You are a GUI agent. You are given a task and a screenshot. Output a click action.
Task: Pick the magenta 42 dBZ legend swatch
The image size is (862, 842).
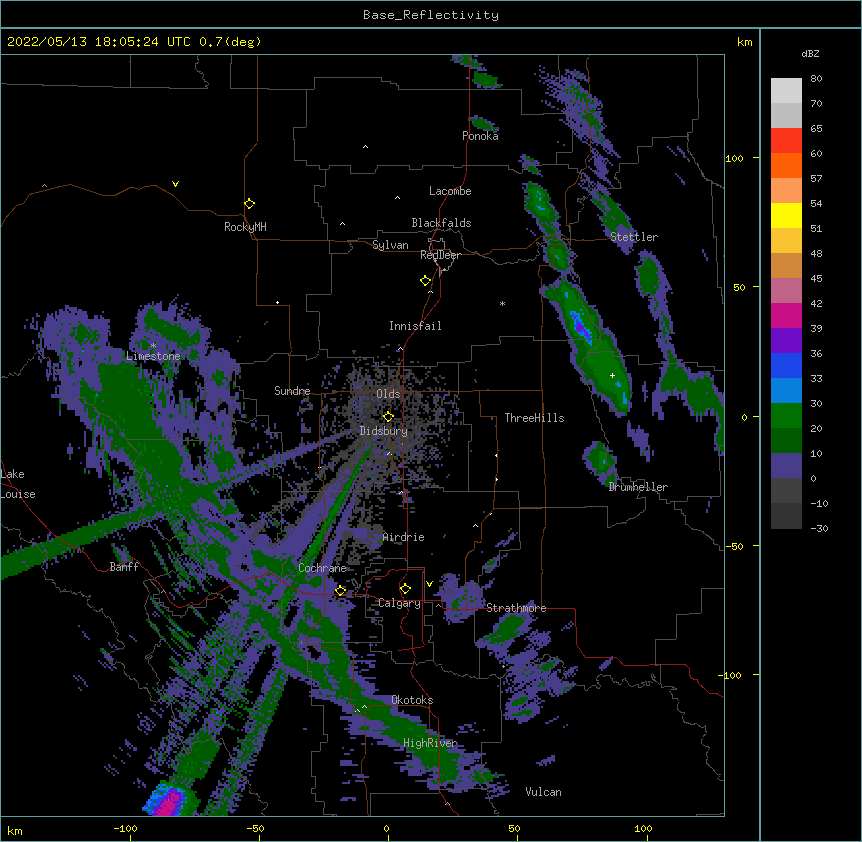(786, 315)
